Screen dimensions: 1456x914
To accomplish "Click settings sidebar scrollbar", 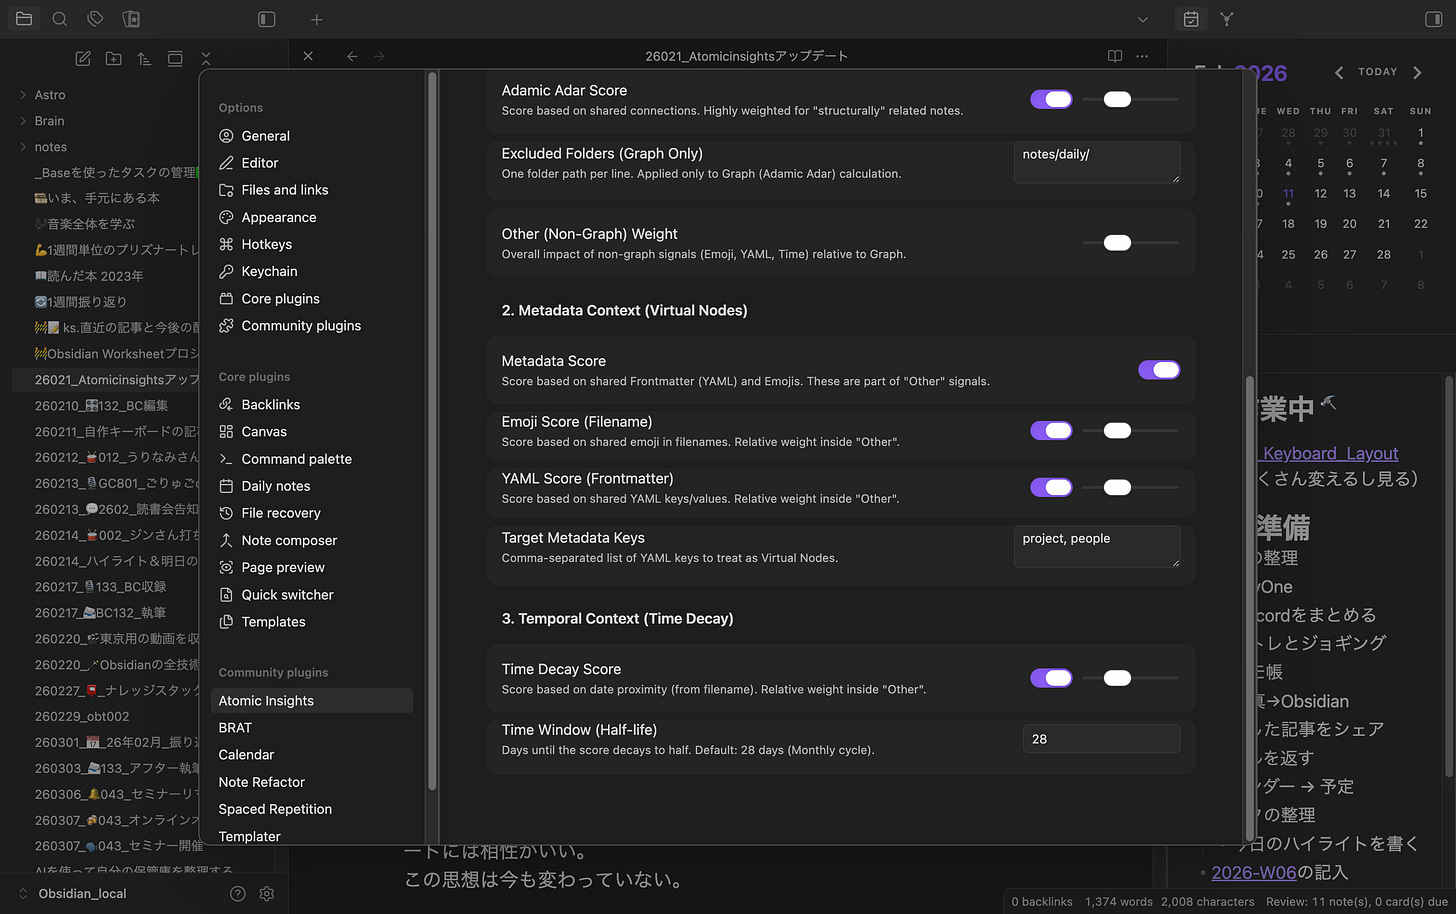I will coord(432,430).
